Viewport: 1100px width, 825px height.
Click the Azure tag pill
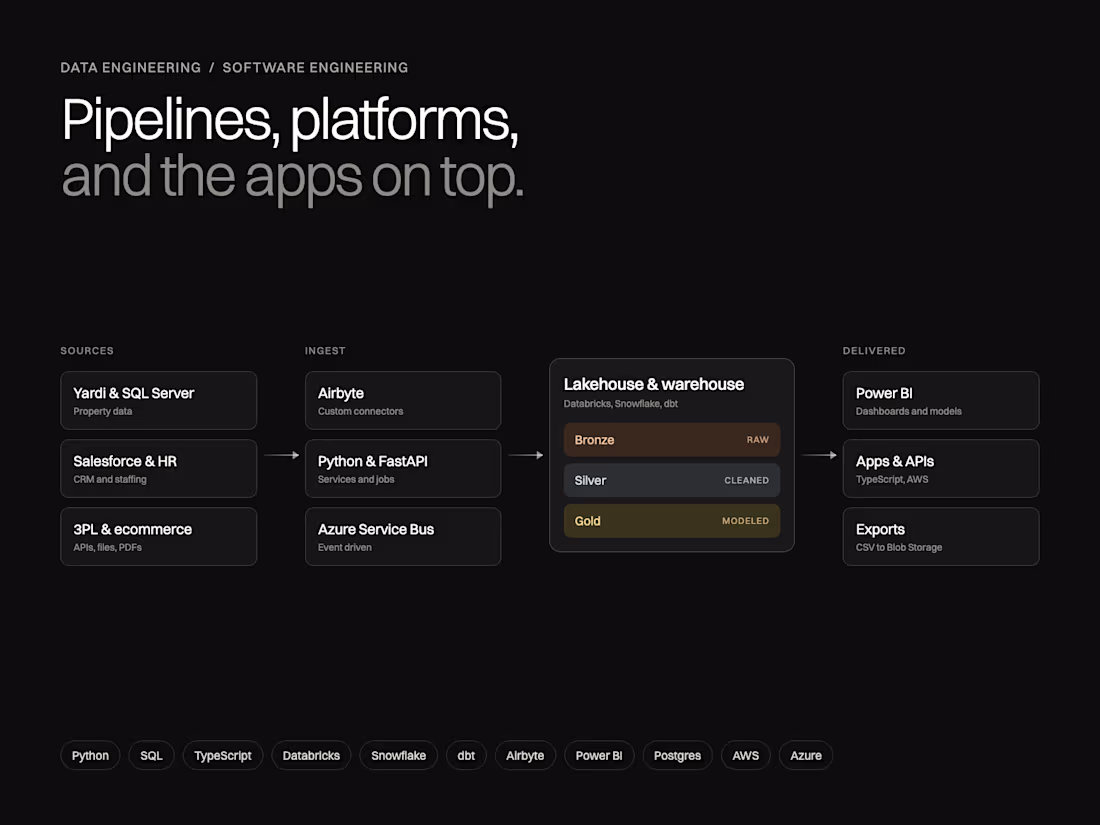click(x=806, y=756)
